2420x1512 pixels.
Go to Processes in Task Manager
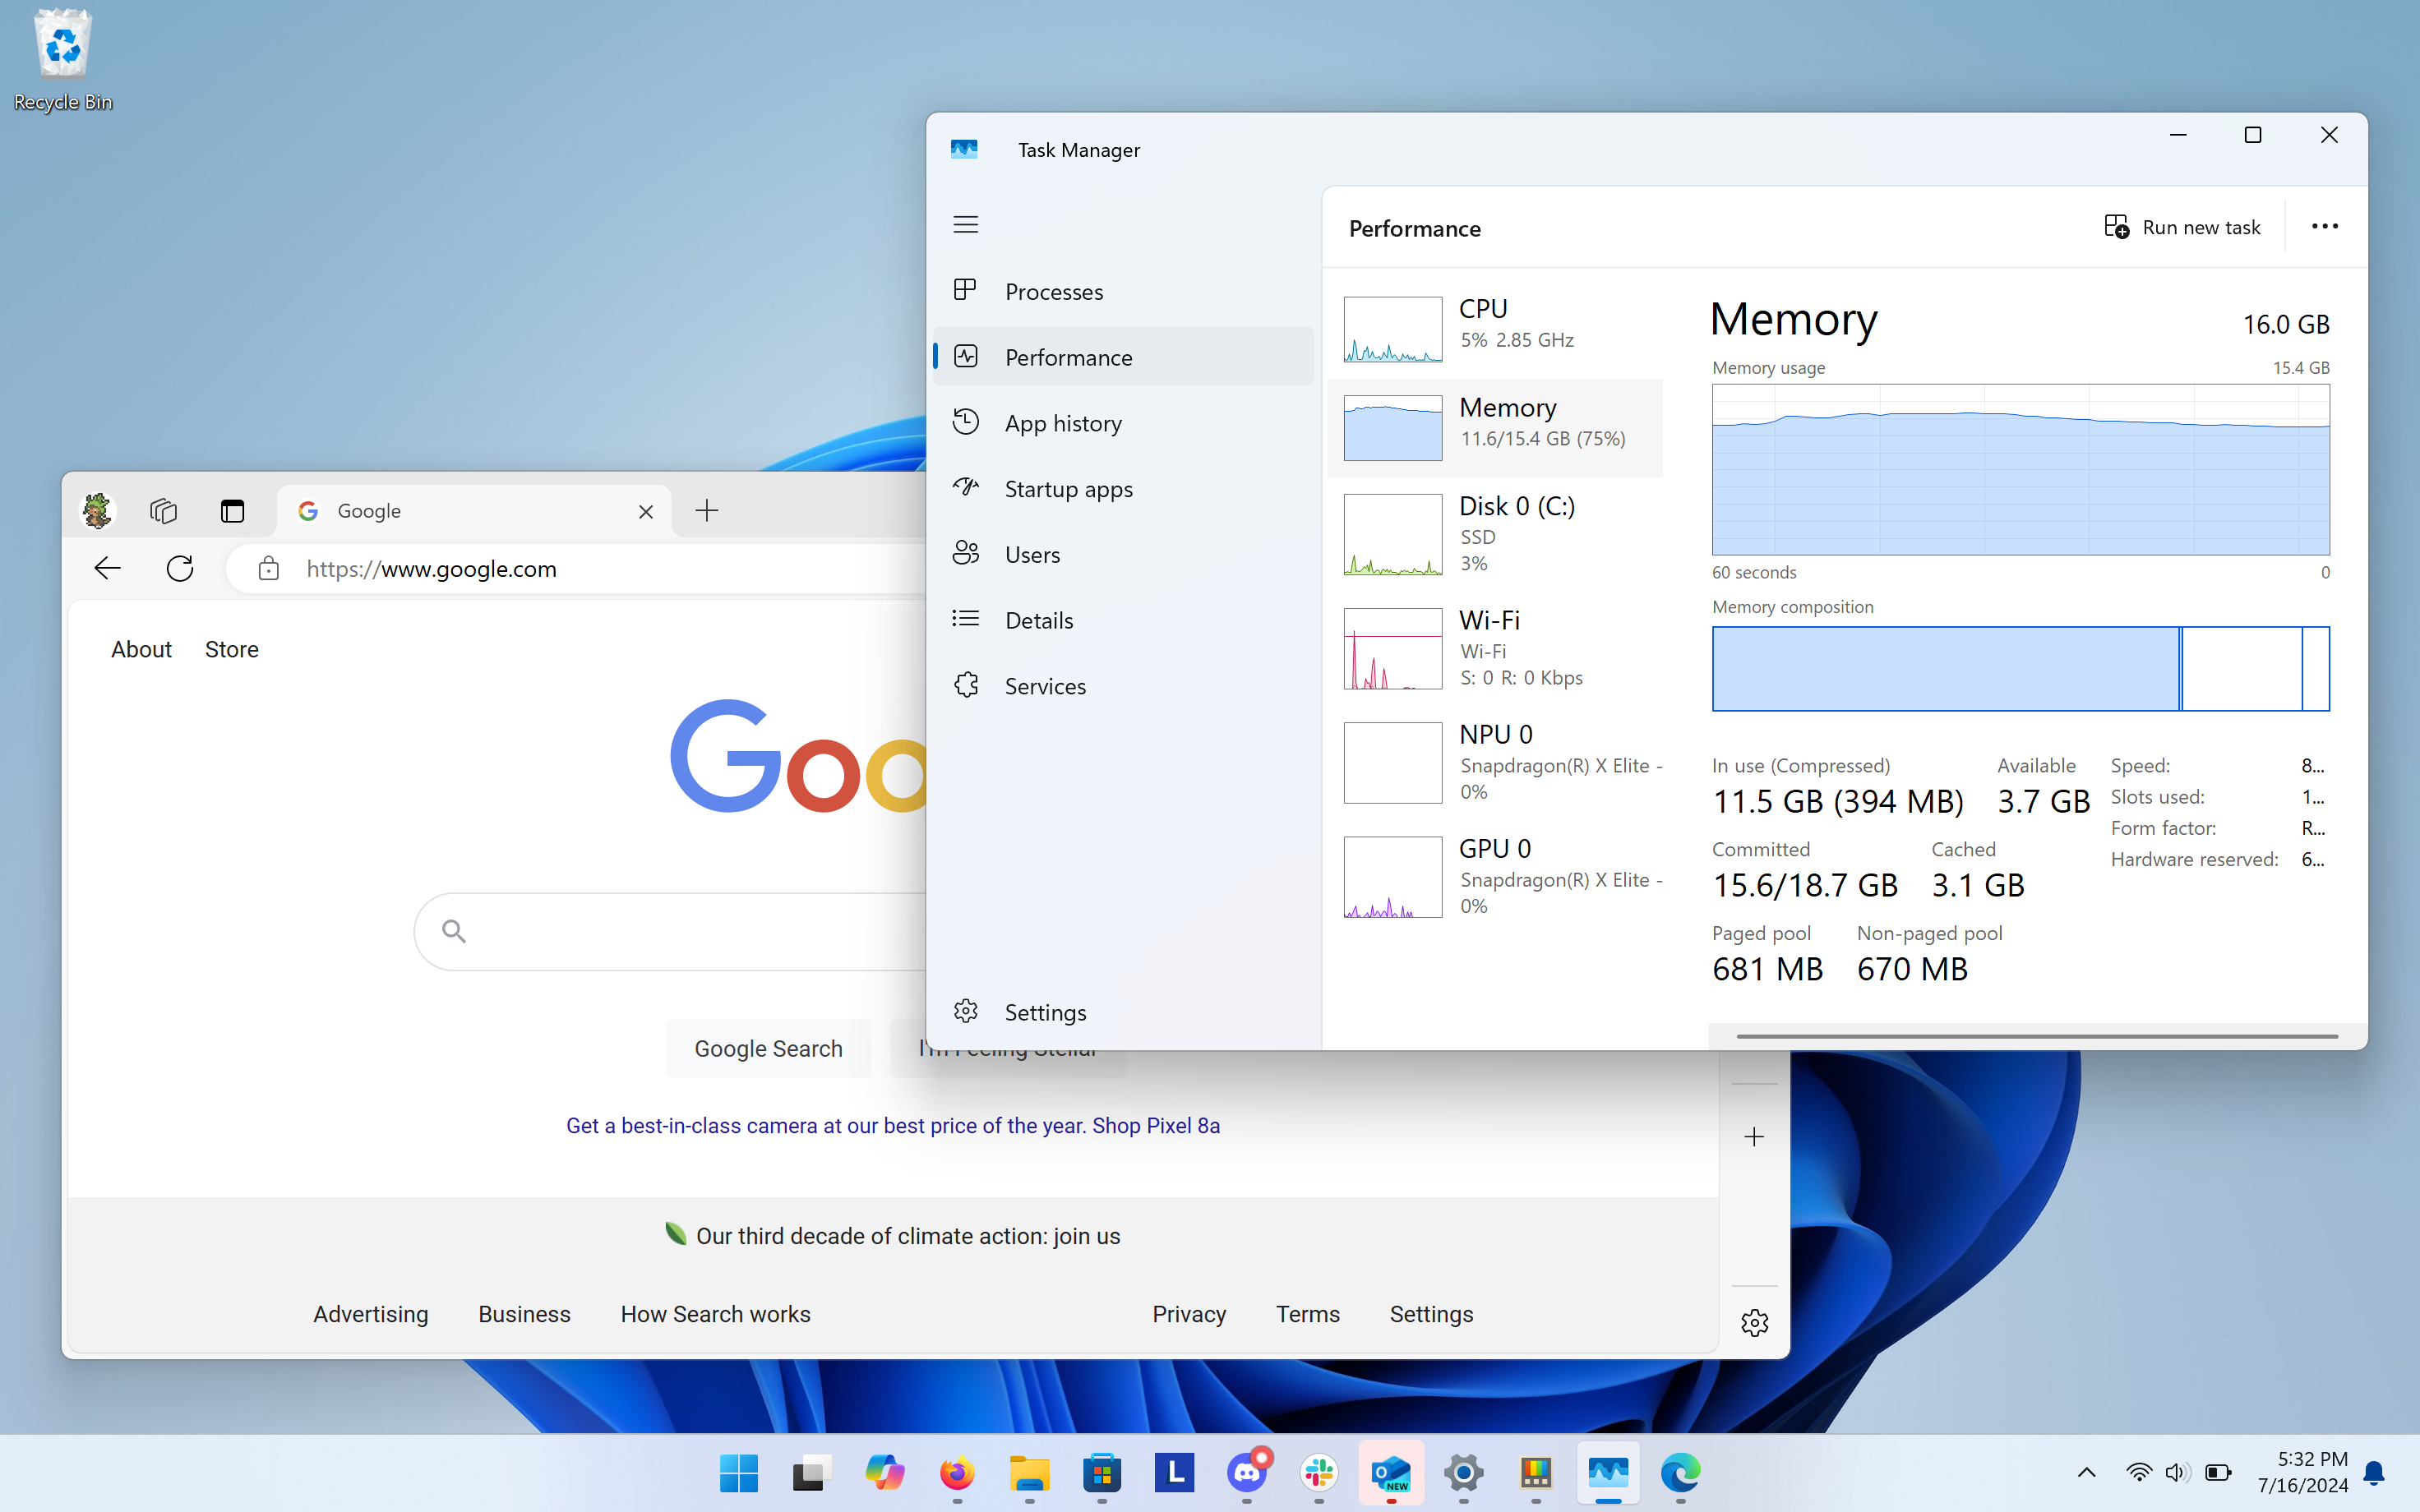pyautogui.click(x=1123, y=291)
